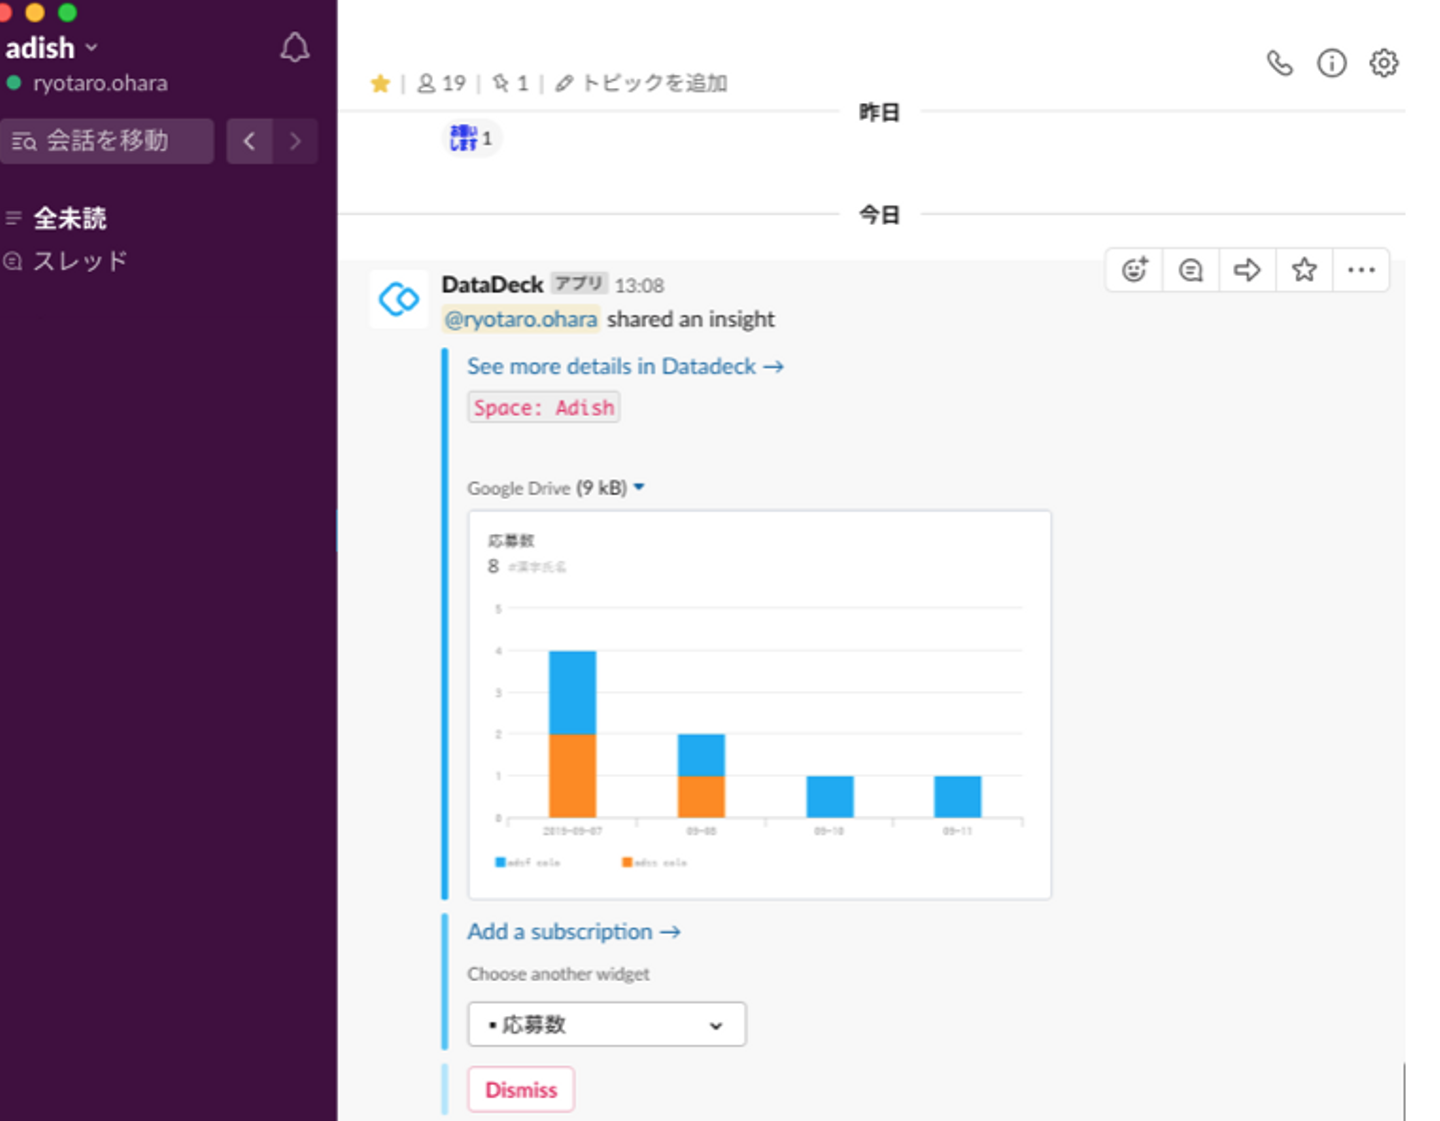The width and height of the screenshot is (1440, 1121).
Task: Open notifications bell in sidebar
Action: pyautogui.click(x=294, y=47)
